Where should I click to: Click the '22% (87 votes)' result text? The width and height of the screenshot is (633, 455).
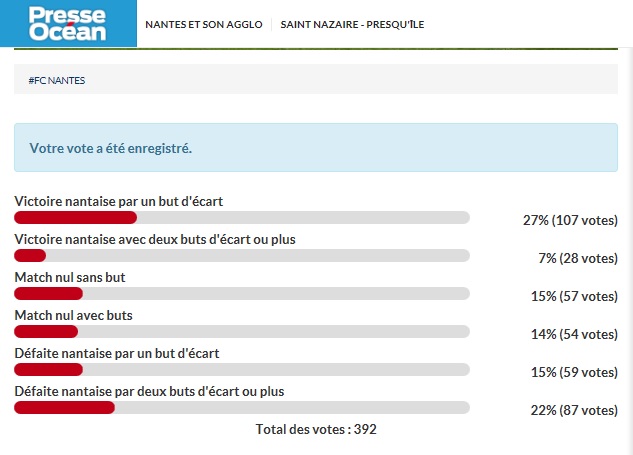574,410
